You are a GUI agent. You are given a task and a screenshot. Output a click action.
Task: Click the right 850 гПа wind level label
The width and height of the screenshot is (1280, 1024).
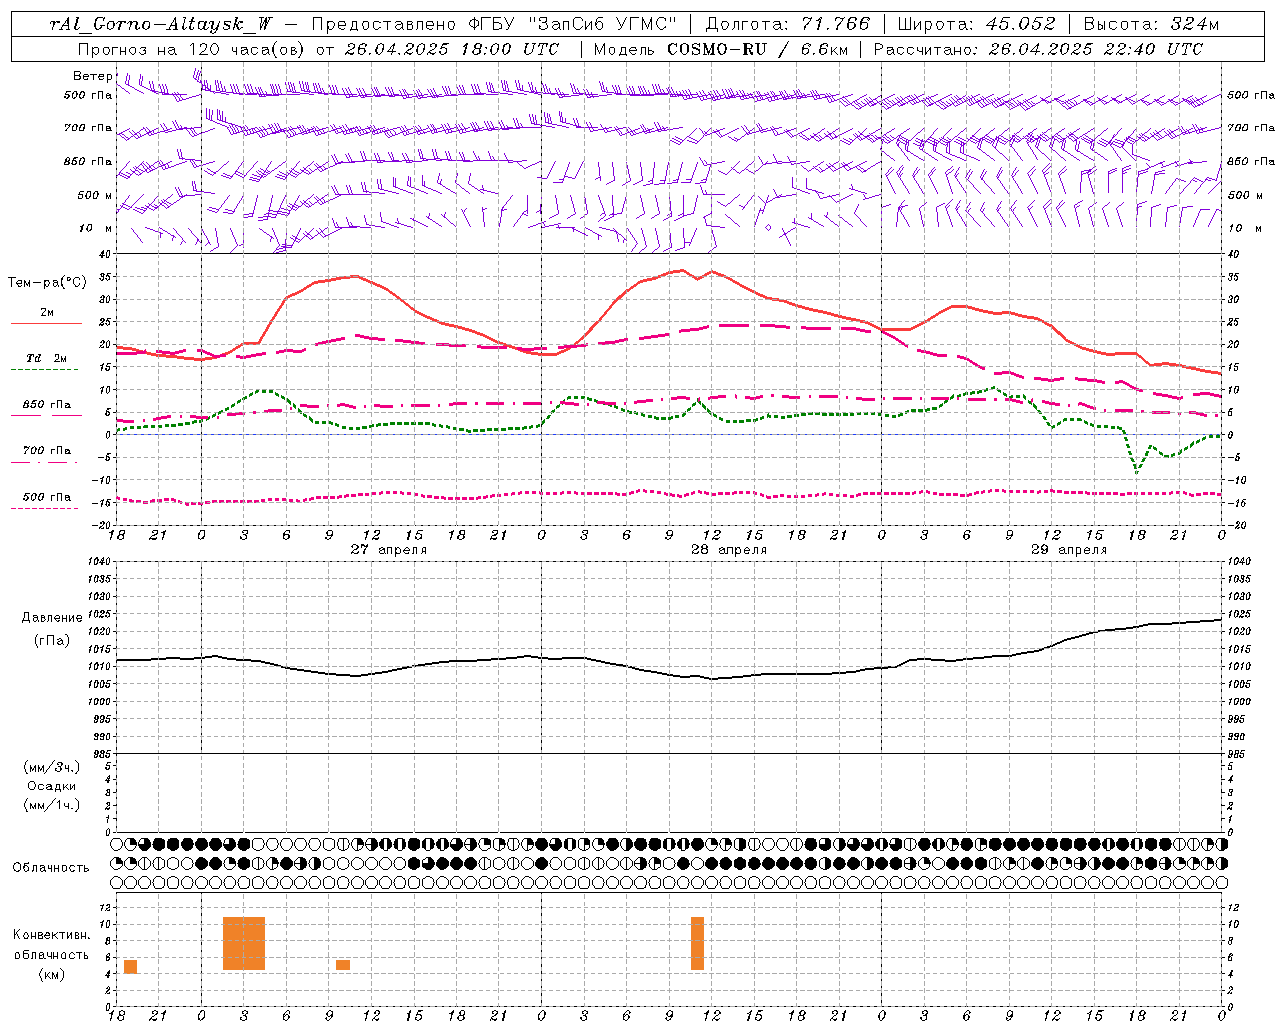click(x=1251, y=161)
